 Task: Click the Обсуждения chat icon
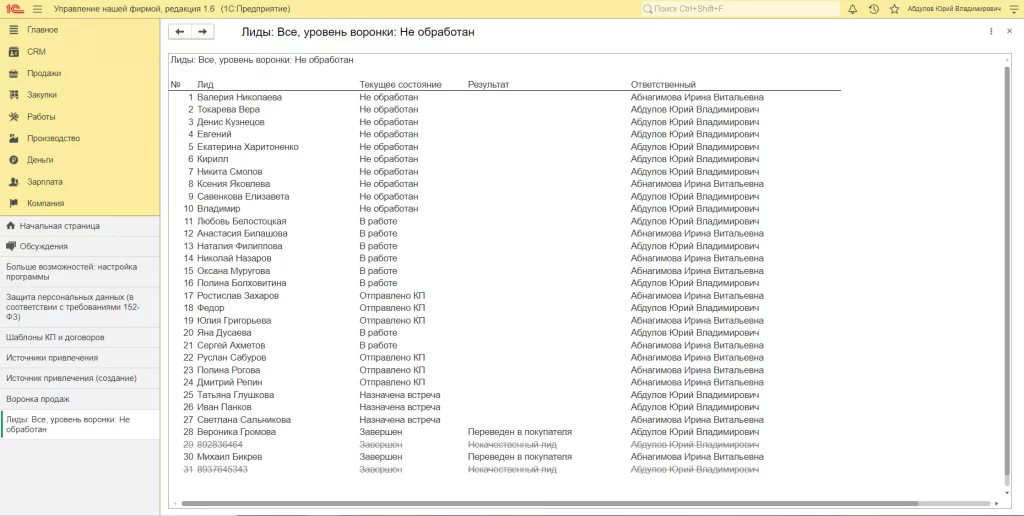coord(10,246)
